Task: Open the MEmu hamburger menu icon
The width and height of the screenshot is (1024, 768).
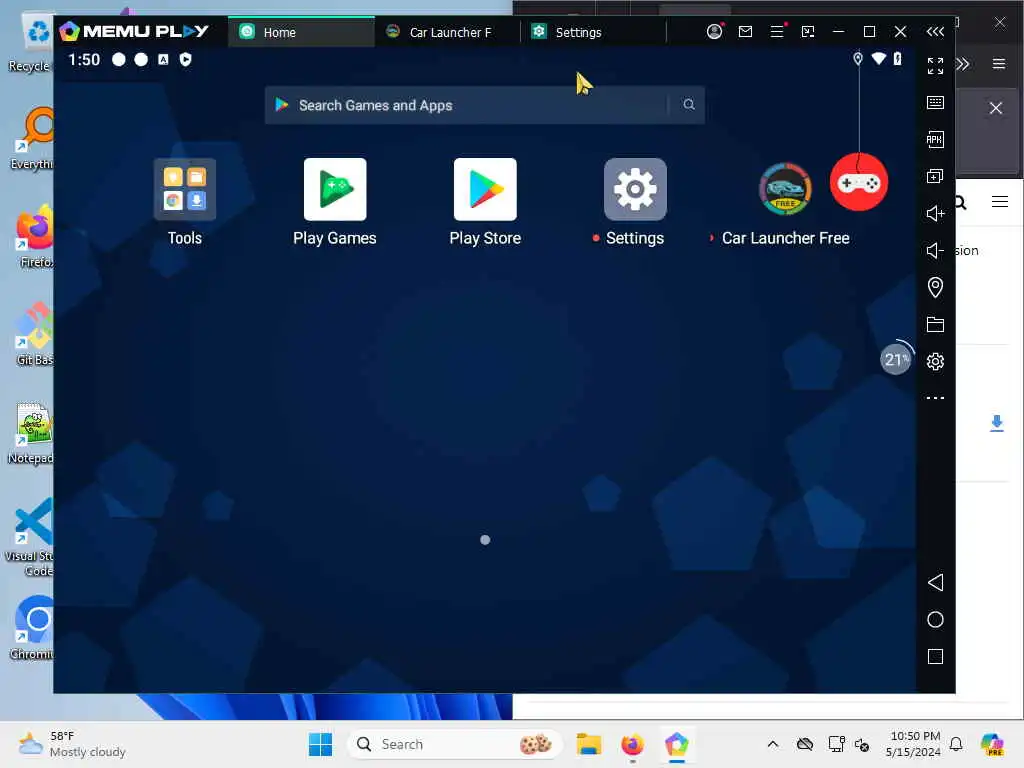Action: (x=777, y=31)
